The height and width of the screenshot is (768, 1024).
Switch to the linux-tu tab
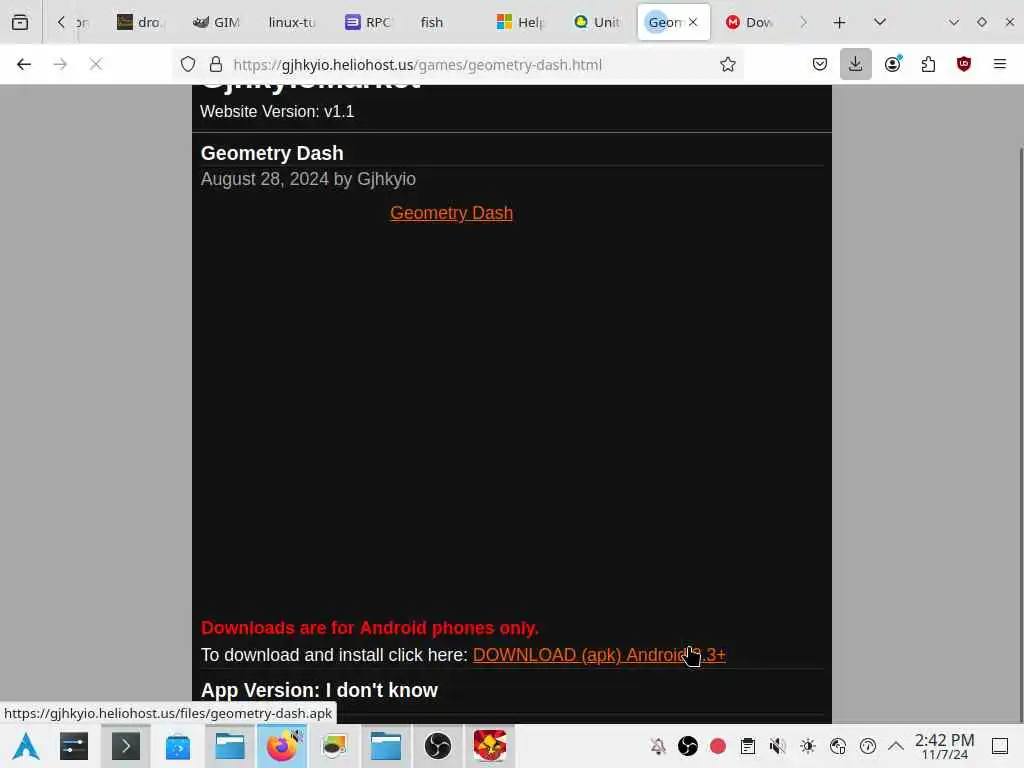click(292, 22)
